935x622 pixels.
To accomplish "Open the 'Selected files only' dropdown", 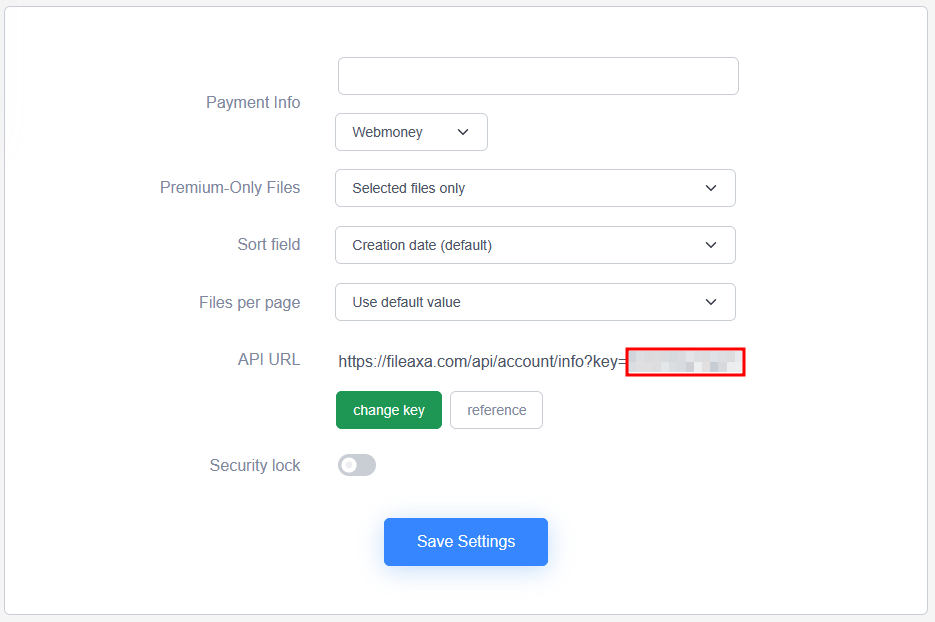I will (535, 188).
